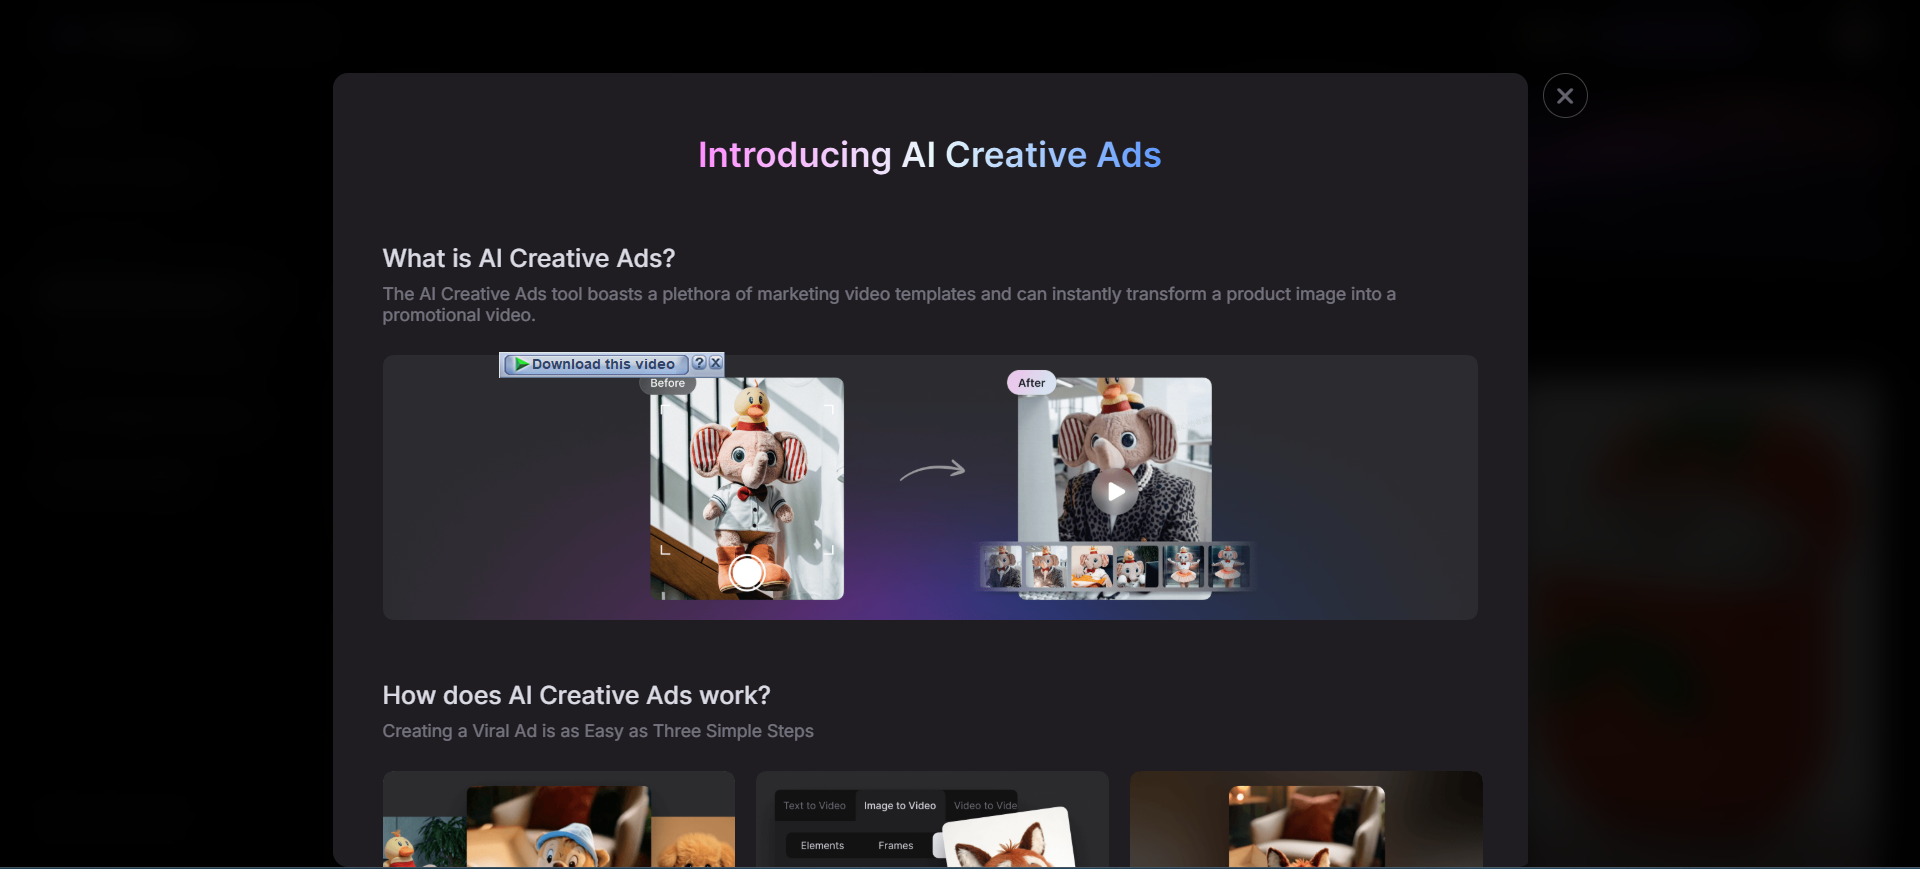Dismiss the download video overlay bar
This screenshot has height=869, width=1920.
coord(715,363)
